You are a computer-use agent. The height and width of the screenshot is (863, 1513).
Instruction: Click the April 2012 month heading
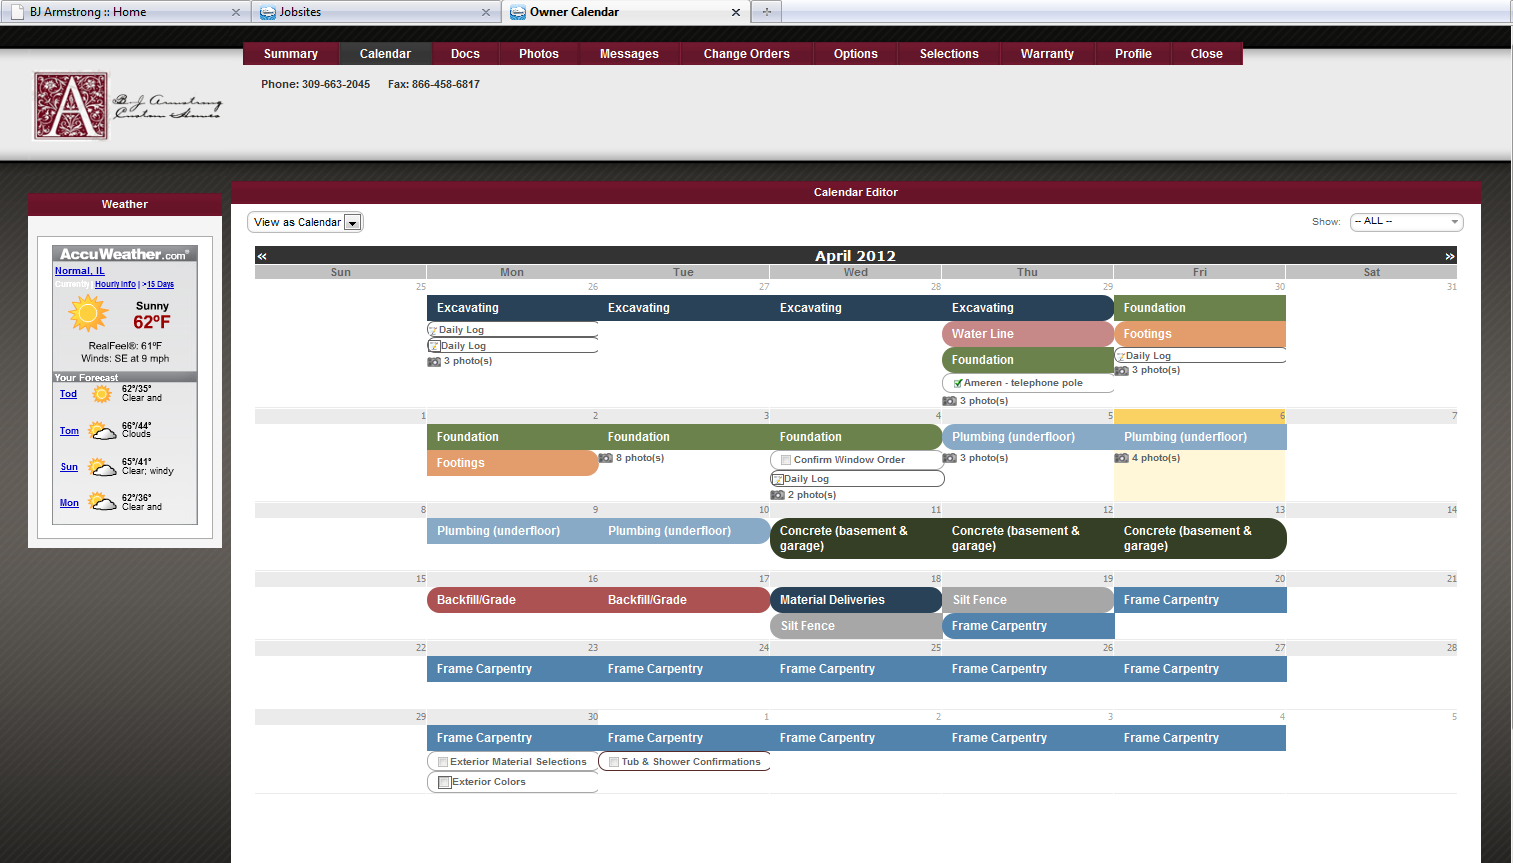[855, 256]
